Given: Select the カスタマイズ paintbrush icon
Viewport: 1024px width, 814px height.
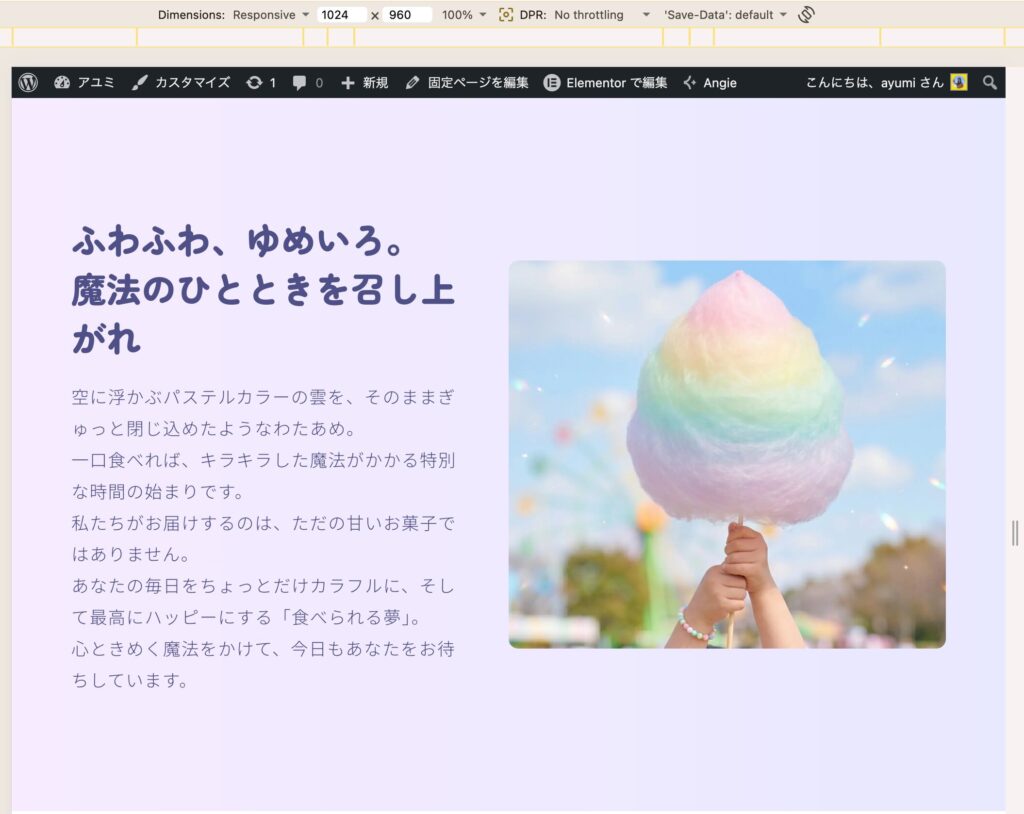Looking at the screenshot, I should pos(139,83).
